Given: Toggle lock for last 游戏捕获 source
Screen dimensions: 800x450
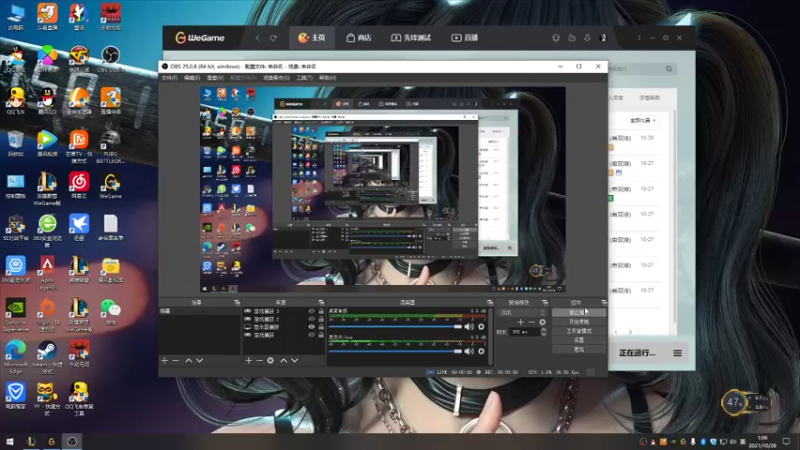Looking at the screenshot, I should [321, 335].
